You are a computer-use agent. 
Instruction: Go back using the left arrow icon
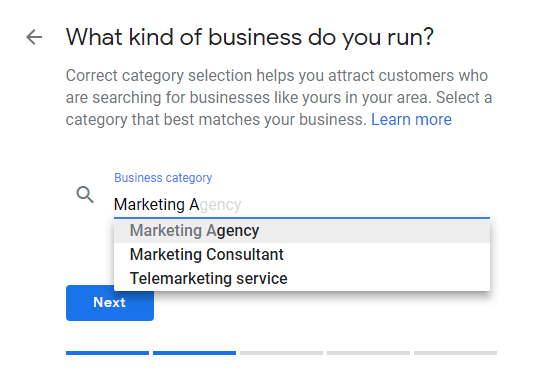click(34, 37)
